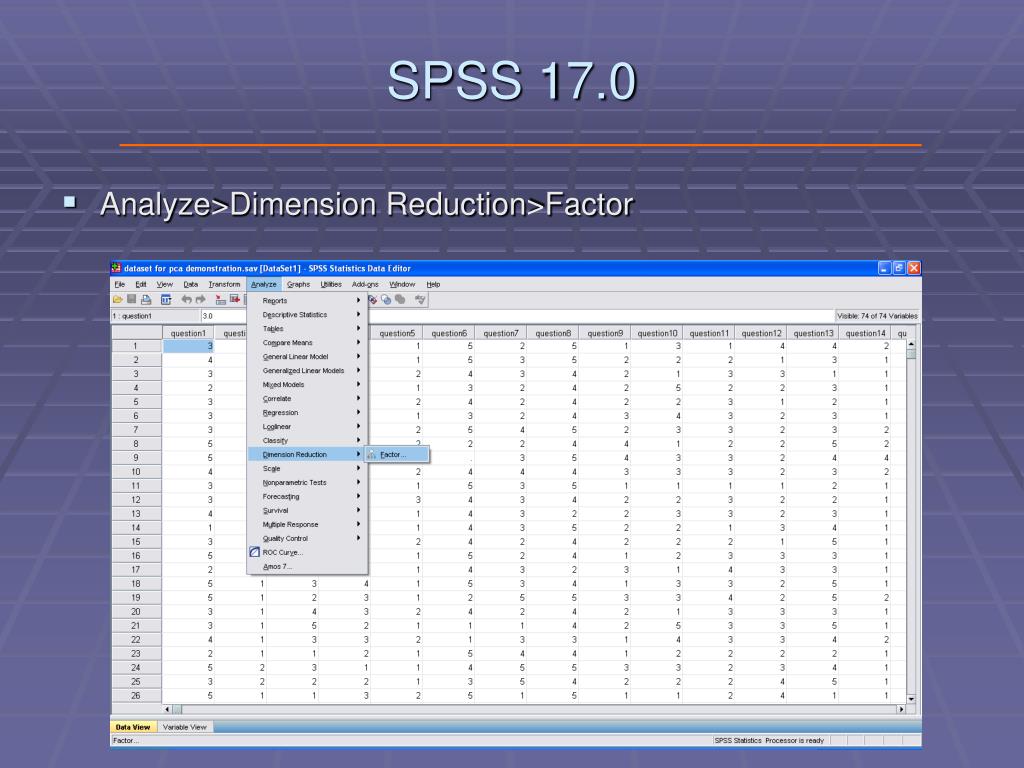This screenshot has width=1024, height=768.
Task: Switch to the Variable View tab
Action: click(184, 727)
